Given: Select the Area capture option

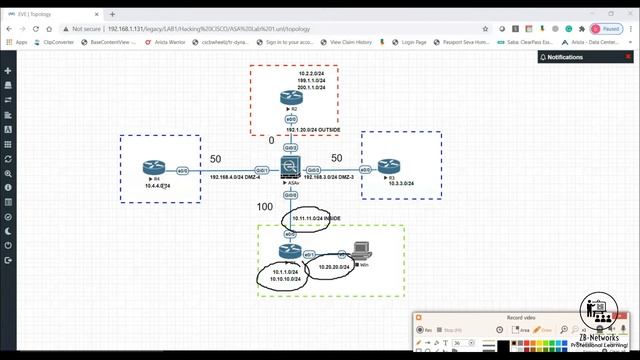Looking at the screenshot, I should pos(520,330).
